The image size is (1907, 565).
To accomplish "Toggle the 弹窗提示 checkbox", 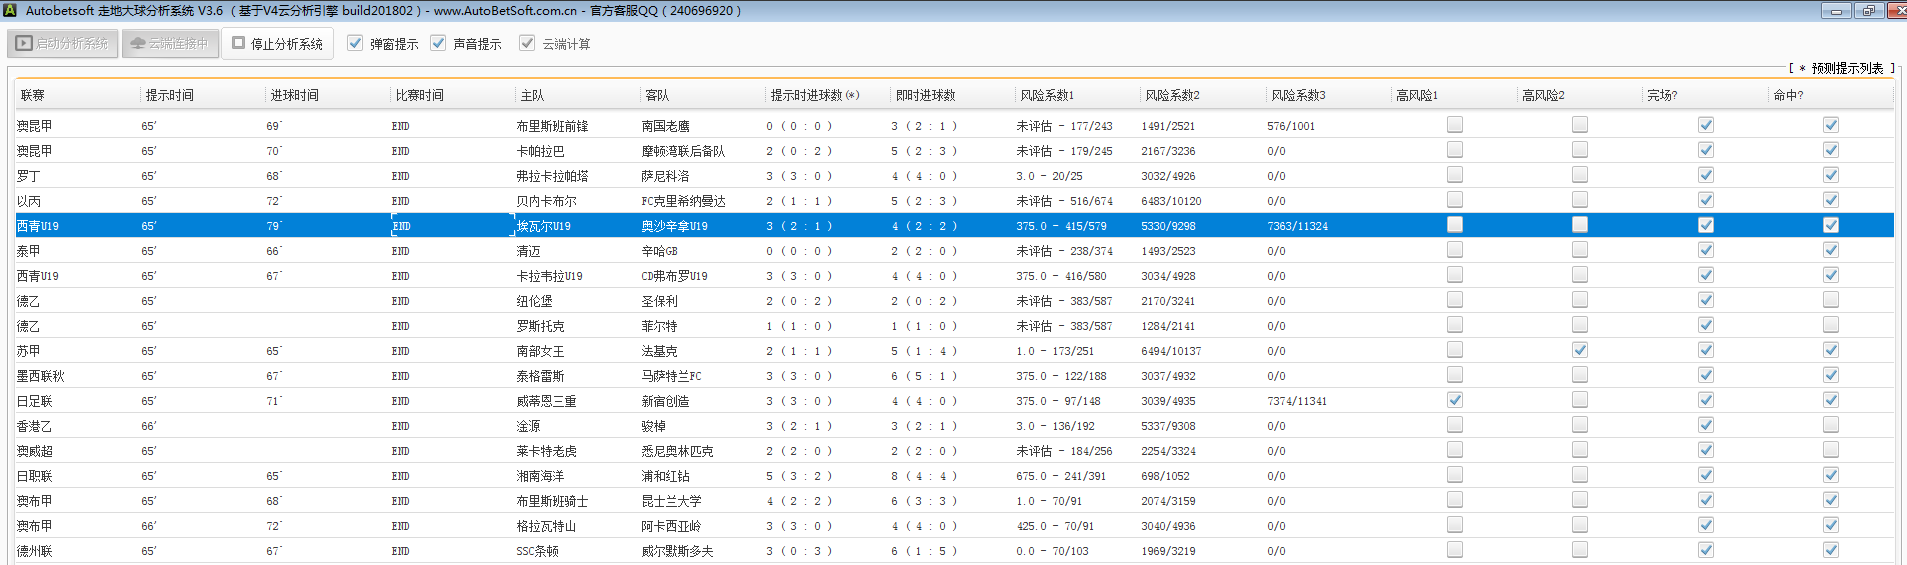I will click(x=355, y=44).
